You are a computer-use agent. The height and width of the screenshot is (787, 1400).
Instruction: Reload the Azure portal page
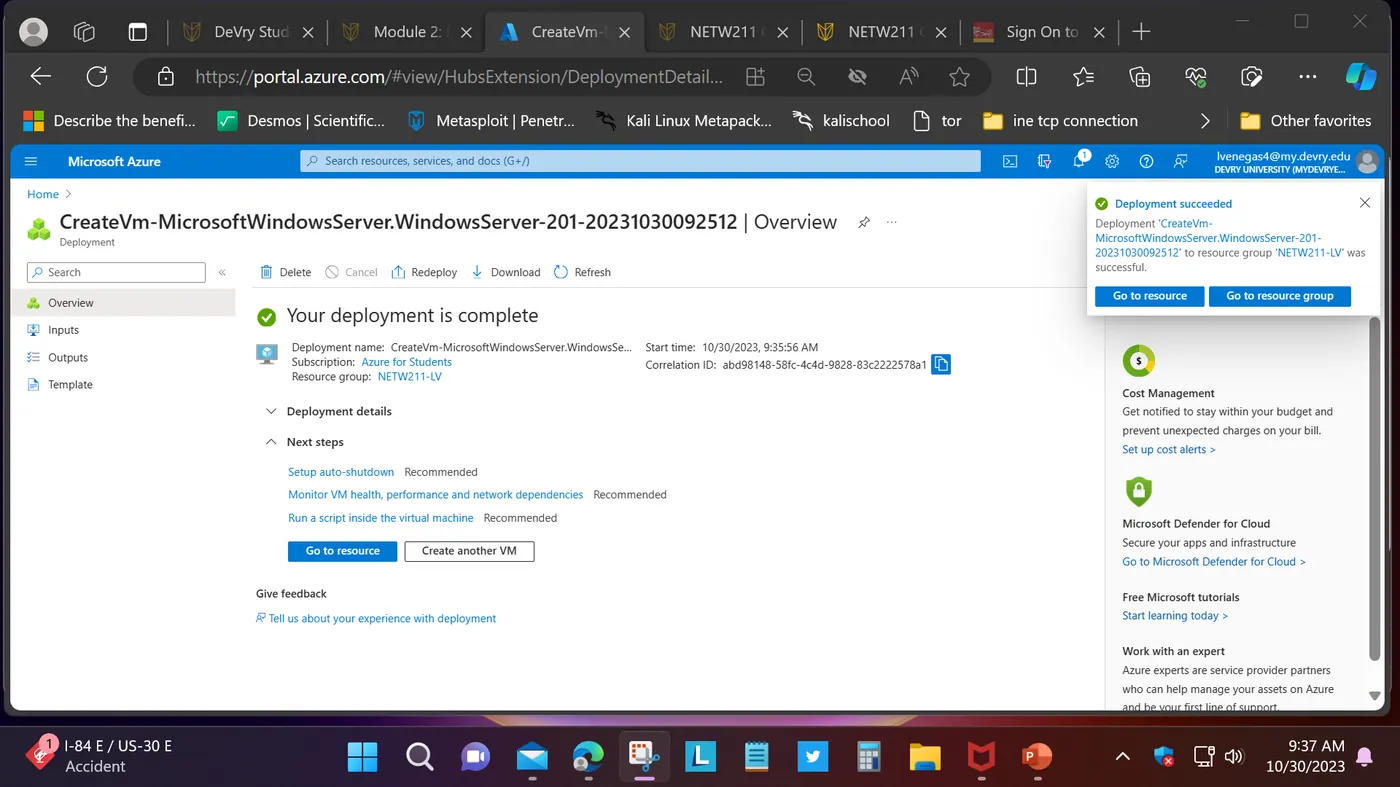97,76
